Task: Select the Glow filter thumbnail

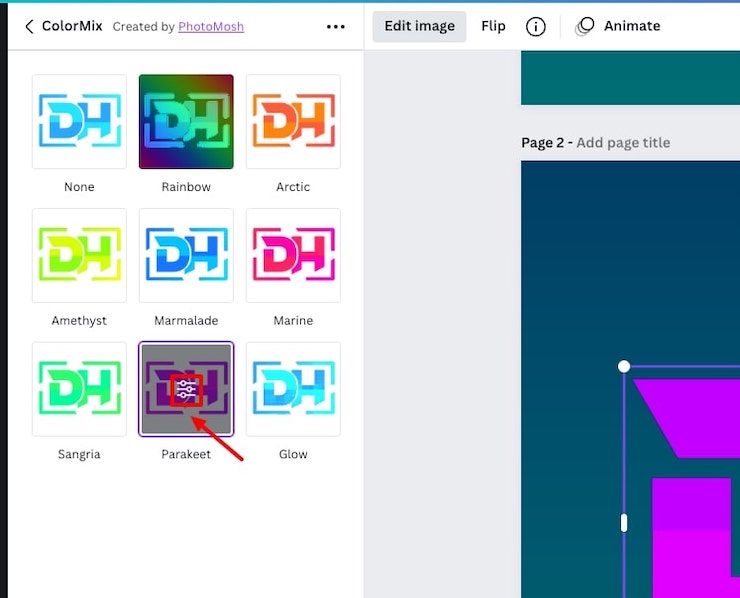Action: [x=293, y=390]
